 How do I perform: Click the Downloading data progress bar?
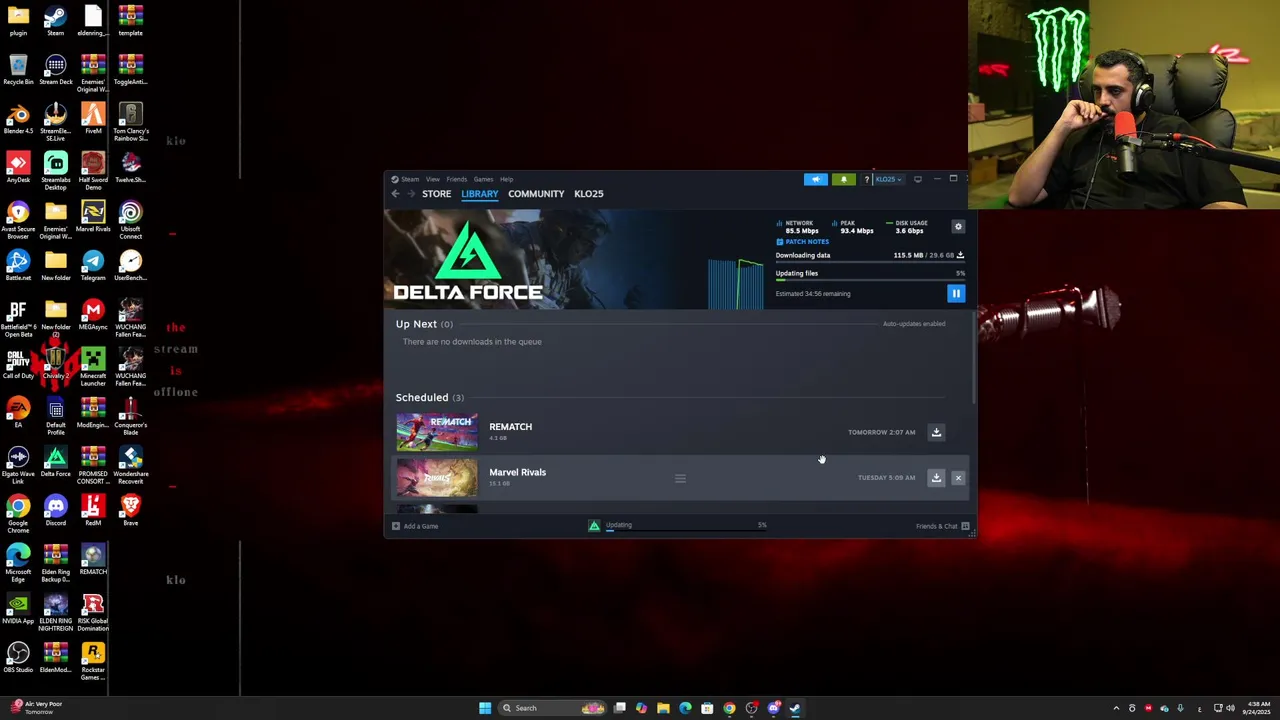(x=870, y=263)
